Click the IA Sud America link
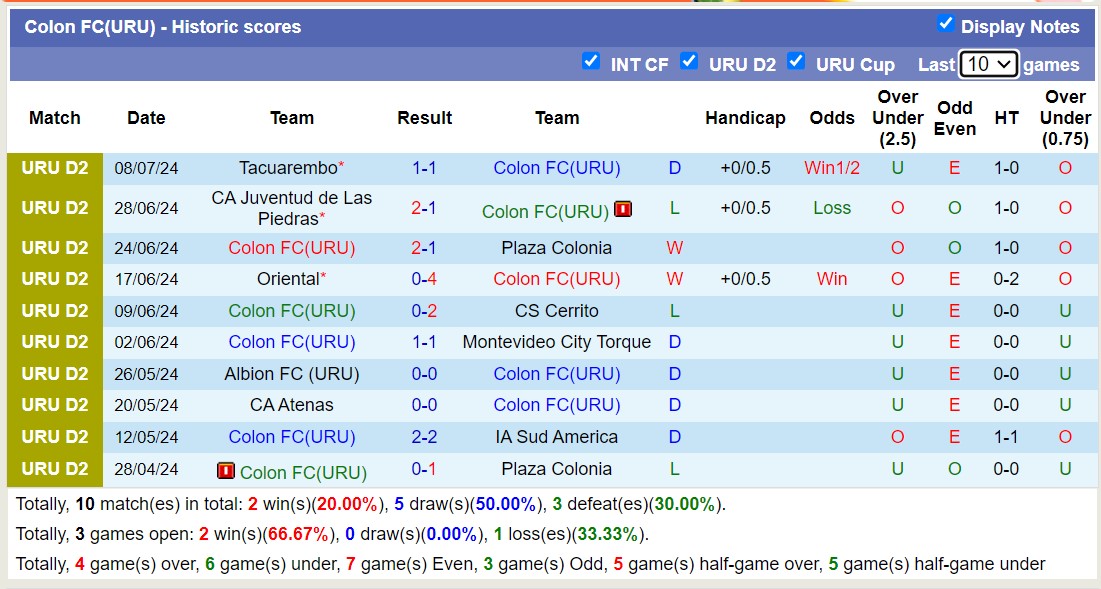Viewport: 1101px width, 589px height. click(556, 437)
